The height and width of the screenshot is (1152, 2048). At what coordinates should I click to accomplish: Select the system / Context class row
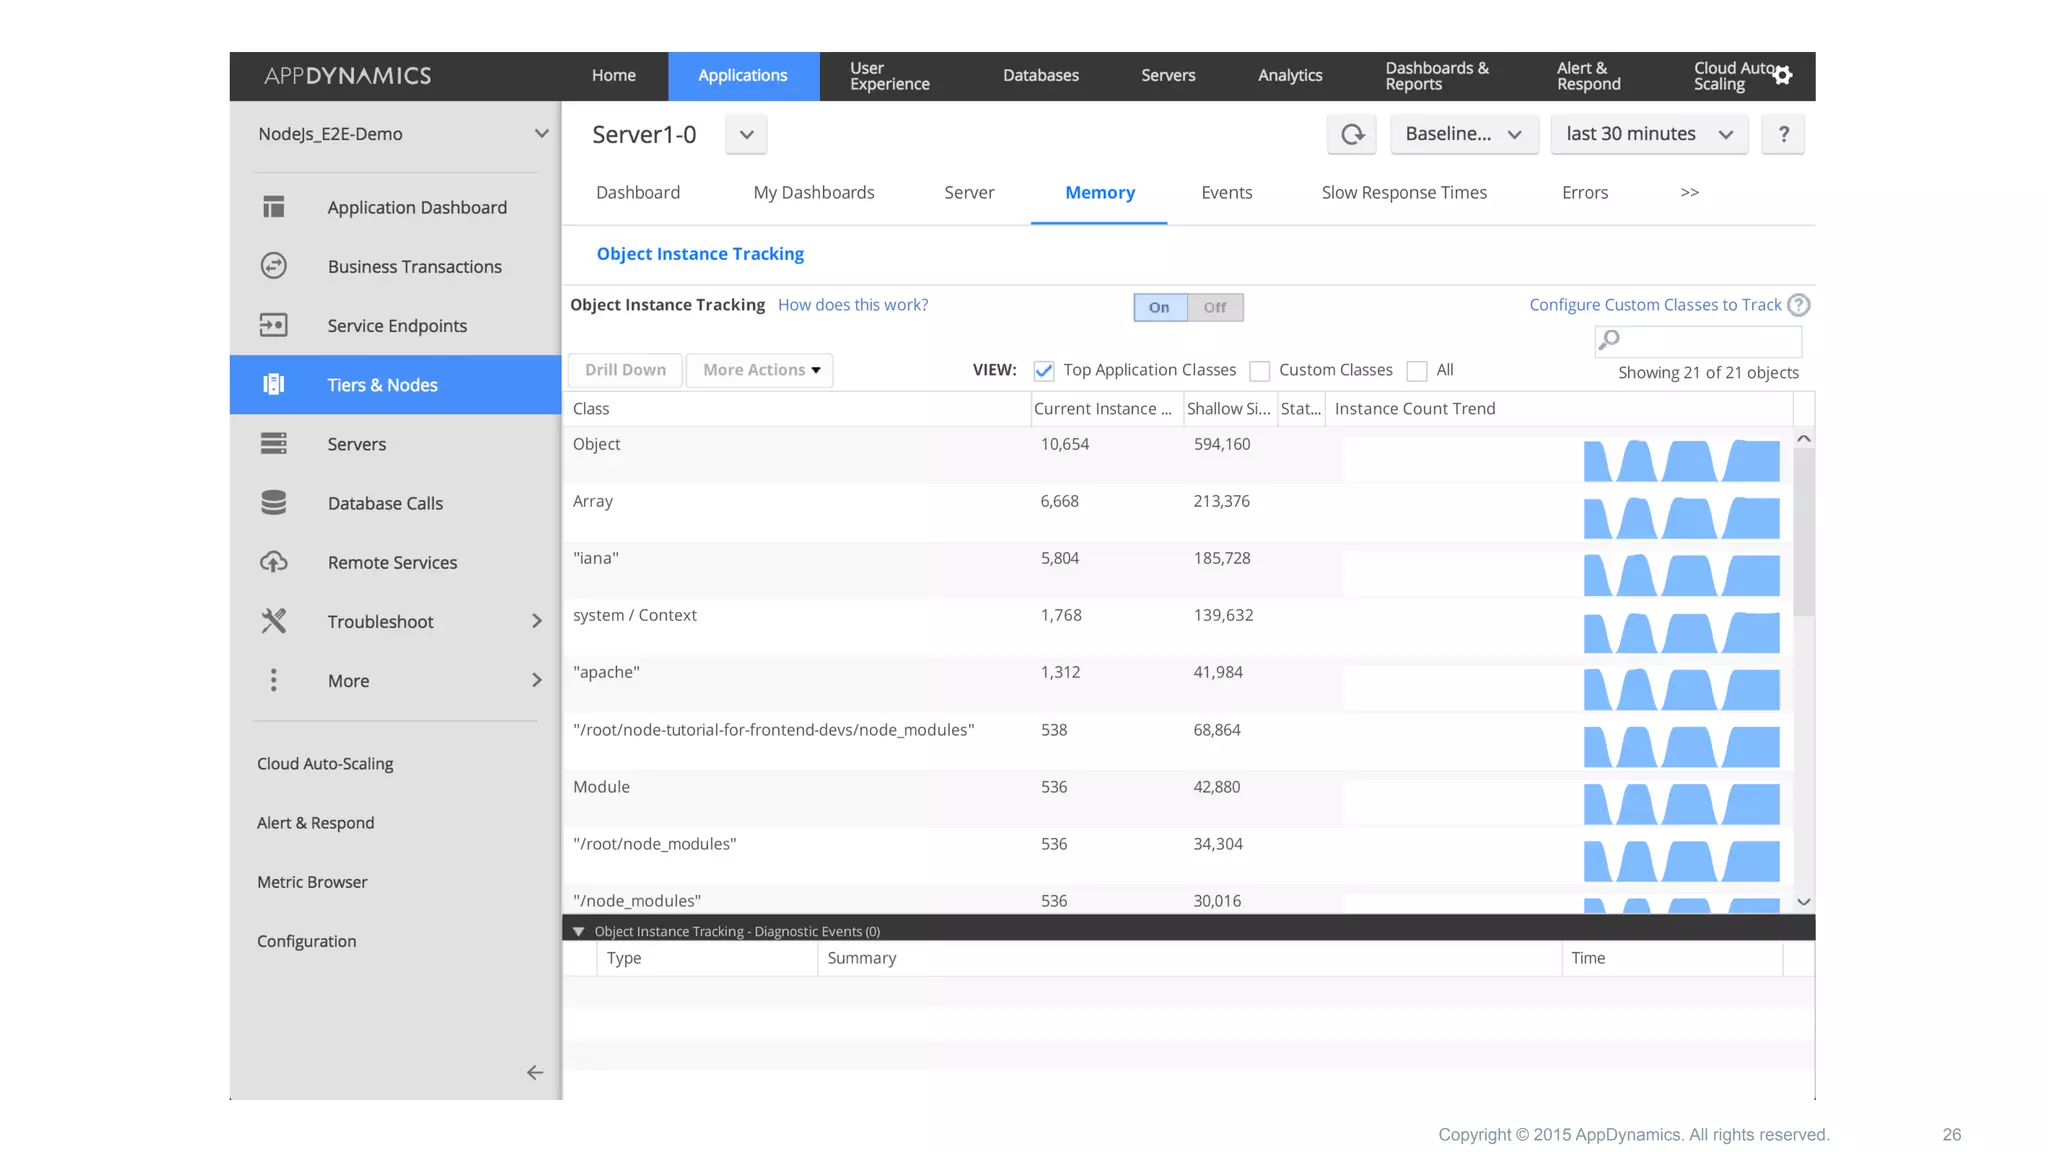[1178, 627]
